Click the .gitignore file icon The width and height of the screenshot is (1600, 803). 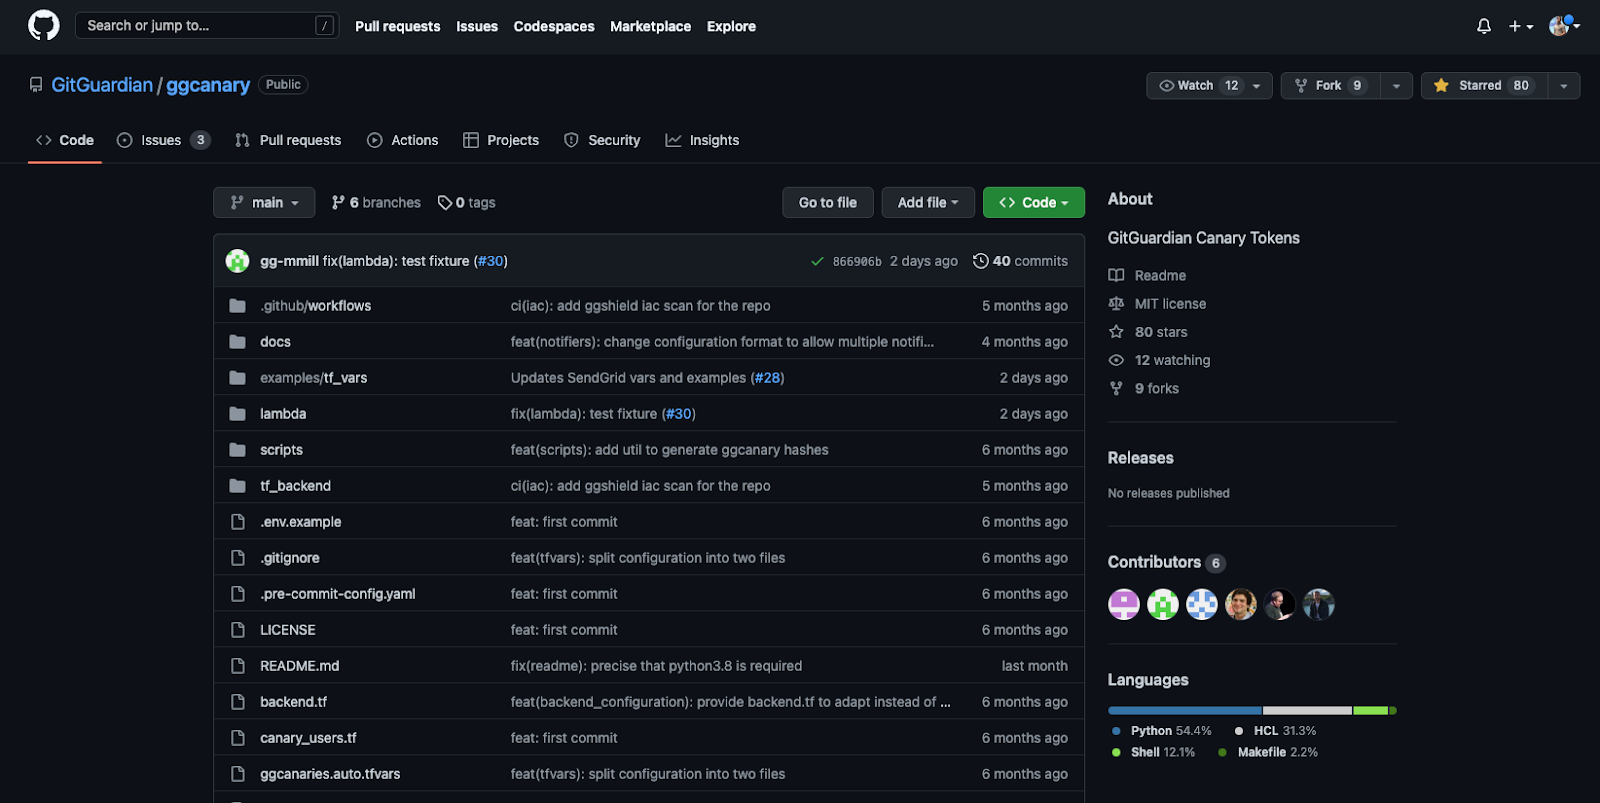[x=238, y=558]
